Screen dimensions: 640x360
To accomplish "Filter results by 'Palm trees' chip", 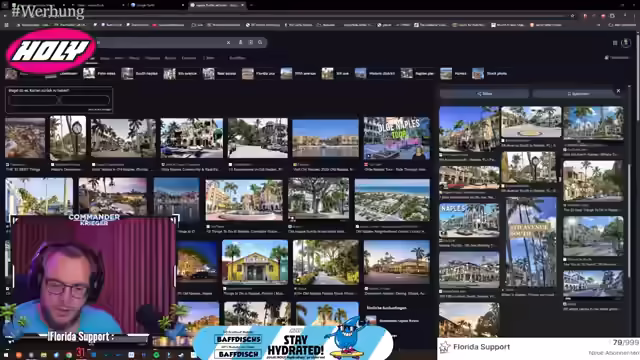I will pyautogui.click(x=100, y=73).
